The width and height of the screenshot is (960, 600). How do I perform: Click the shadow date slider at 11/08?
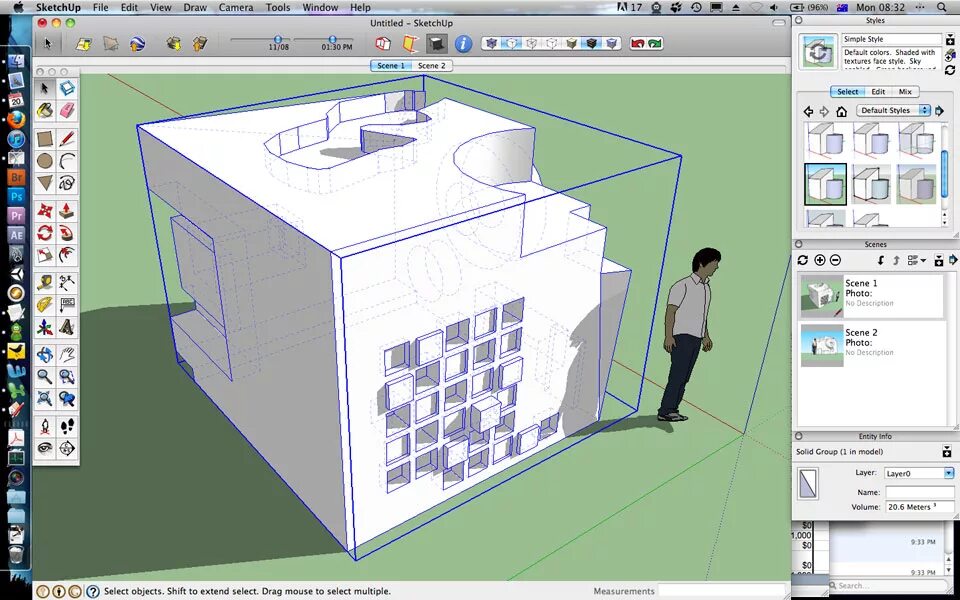coord(278,39)
